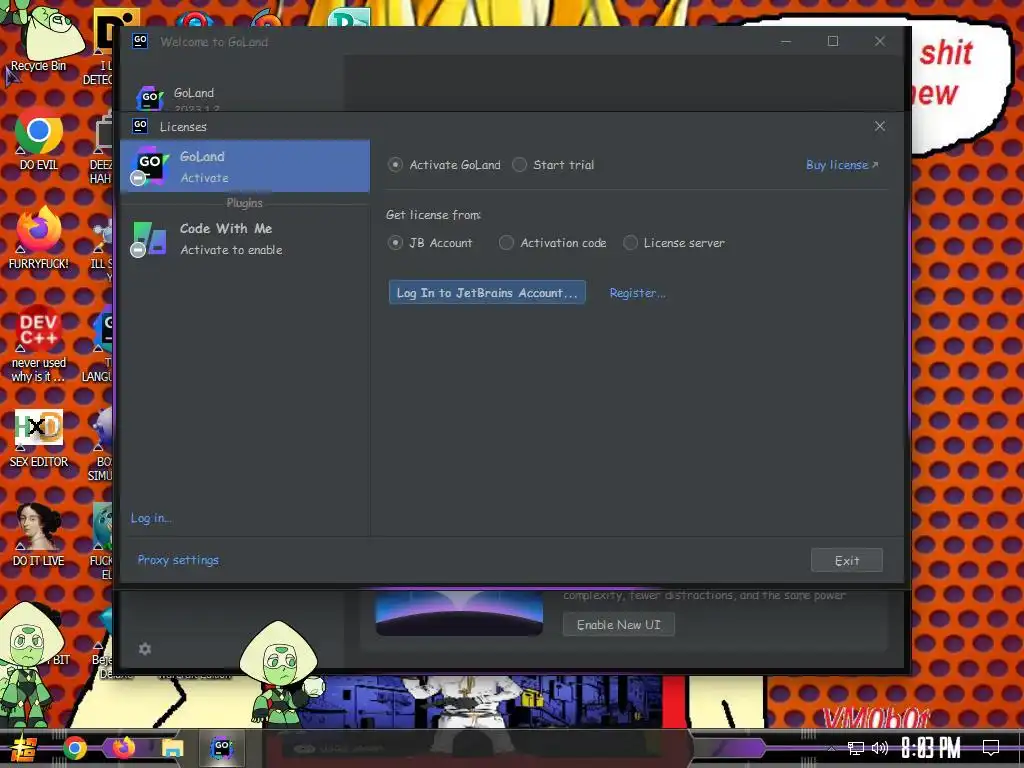Viewport: 1024px width, 768px height.
Task: Click the GoLand taskbar button
Action: coord(222,748)
